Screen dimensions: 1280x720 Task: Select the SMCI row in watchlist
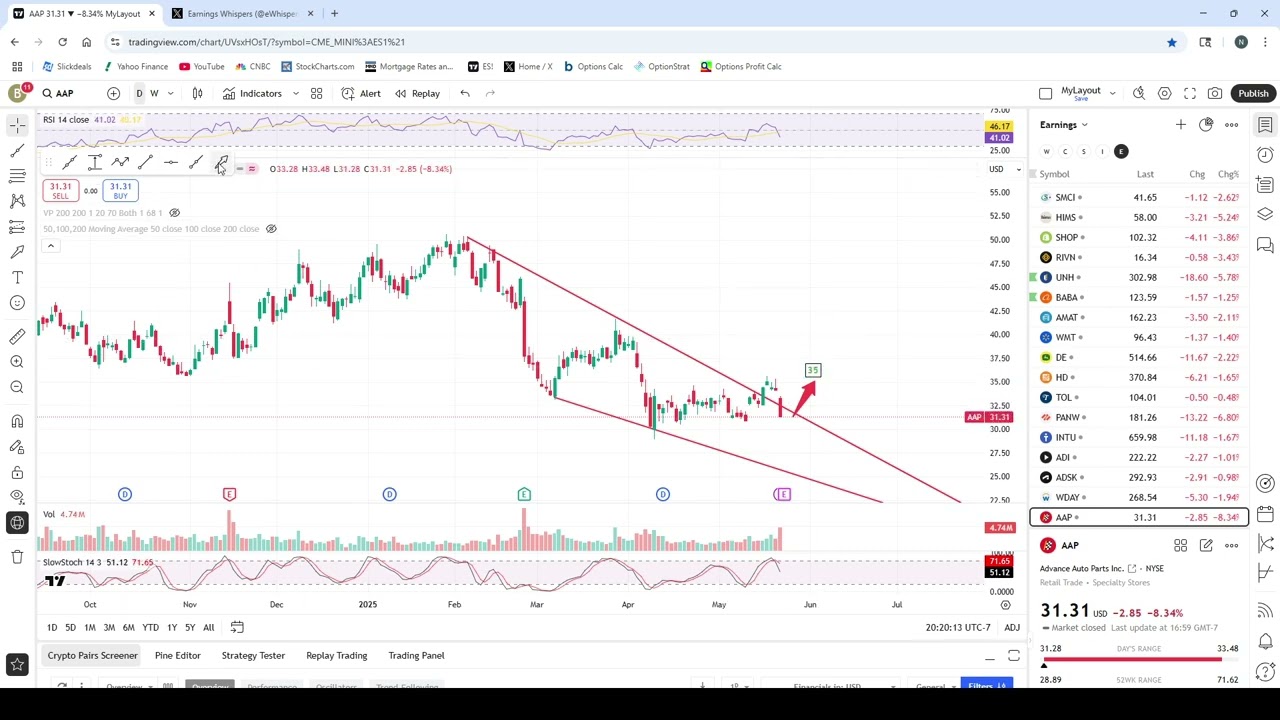pos(1139,197)
